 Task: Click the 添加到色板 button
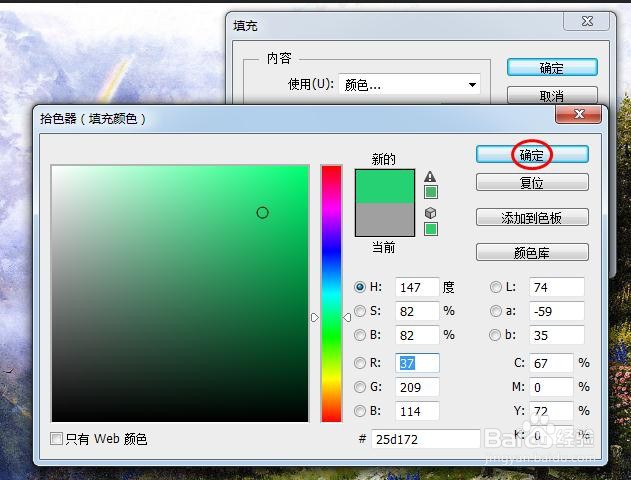pyautogui.click(x=532, y=218)
